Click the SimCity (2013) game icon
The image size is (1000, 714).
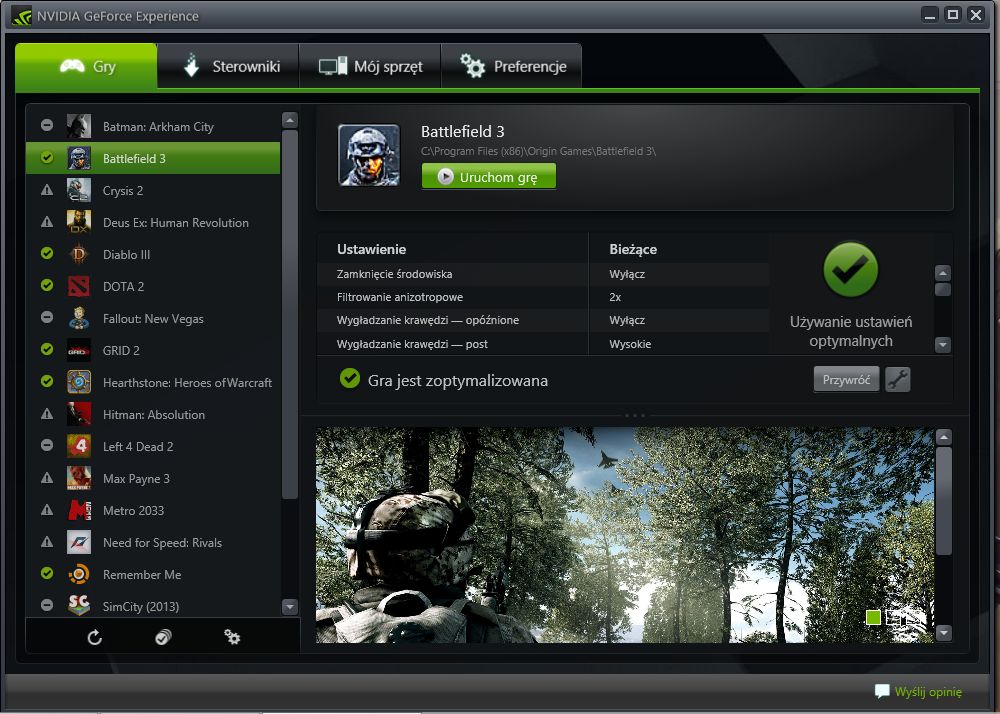(x=79, y=605)
